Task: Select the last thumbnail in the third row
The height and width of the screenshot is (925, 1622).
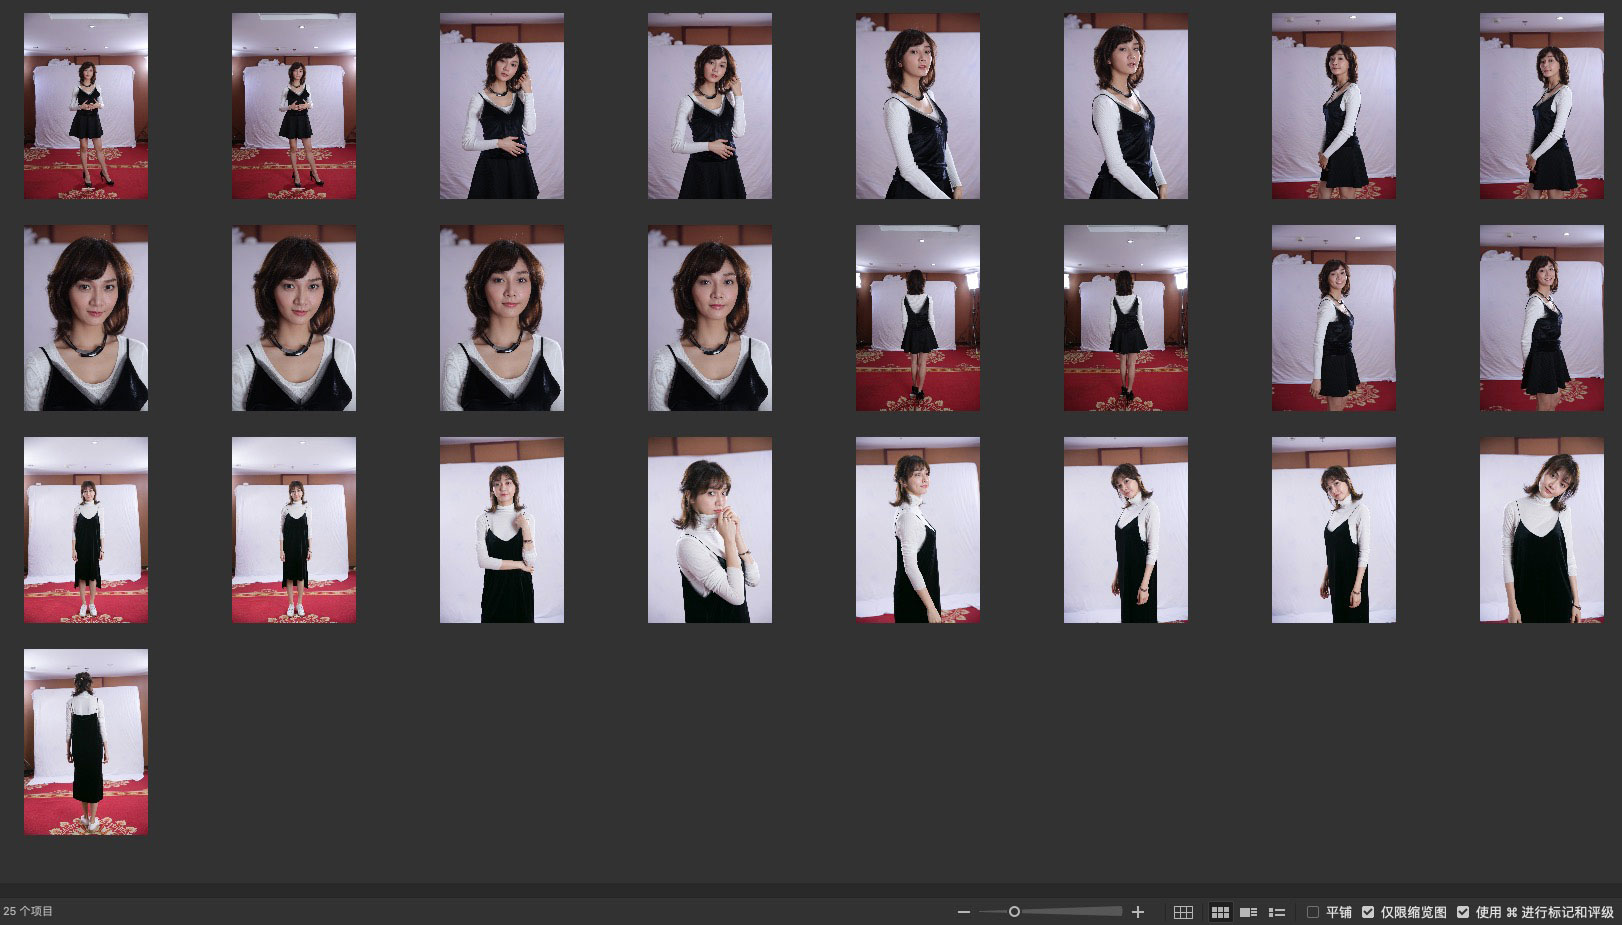Action: pos(1542,530)
